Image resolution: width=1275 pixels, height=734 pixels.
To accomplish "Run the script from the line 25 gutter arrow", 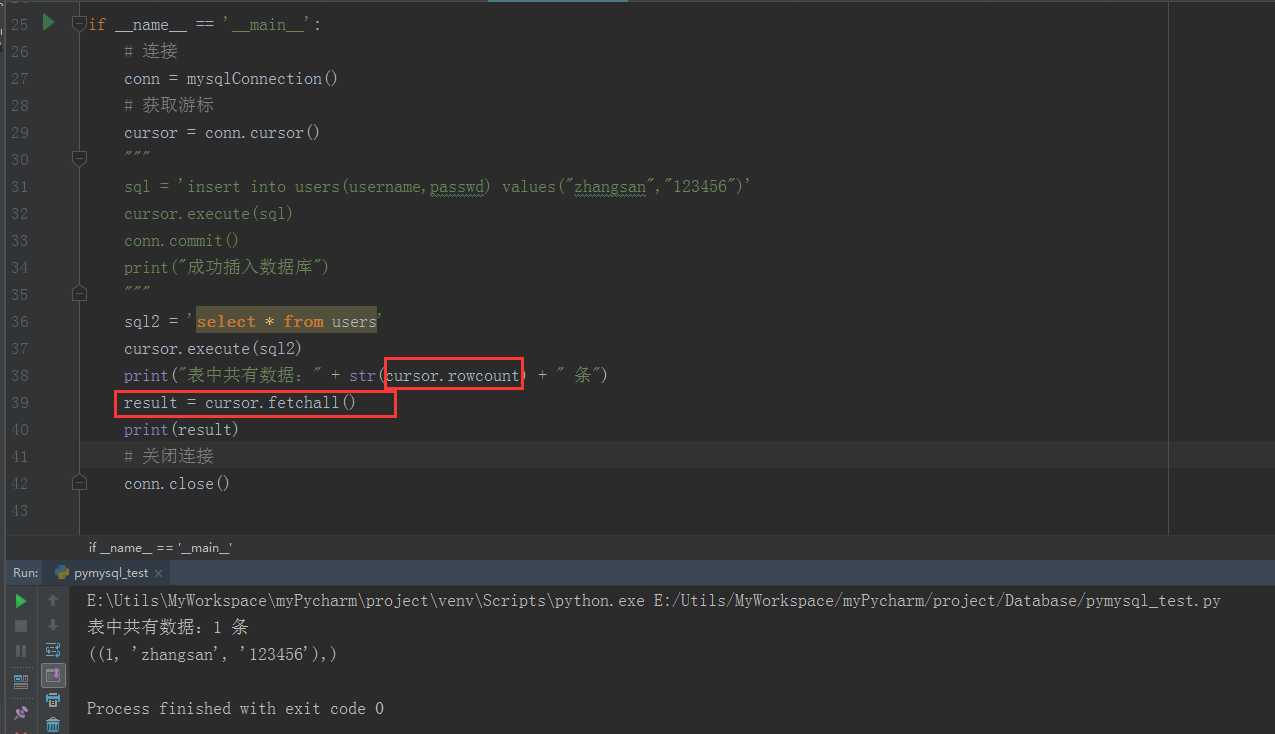I will point(47,22).
